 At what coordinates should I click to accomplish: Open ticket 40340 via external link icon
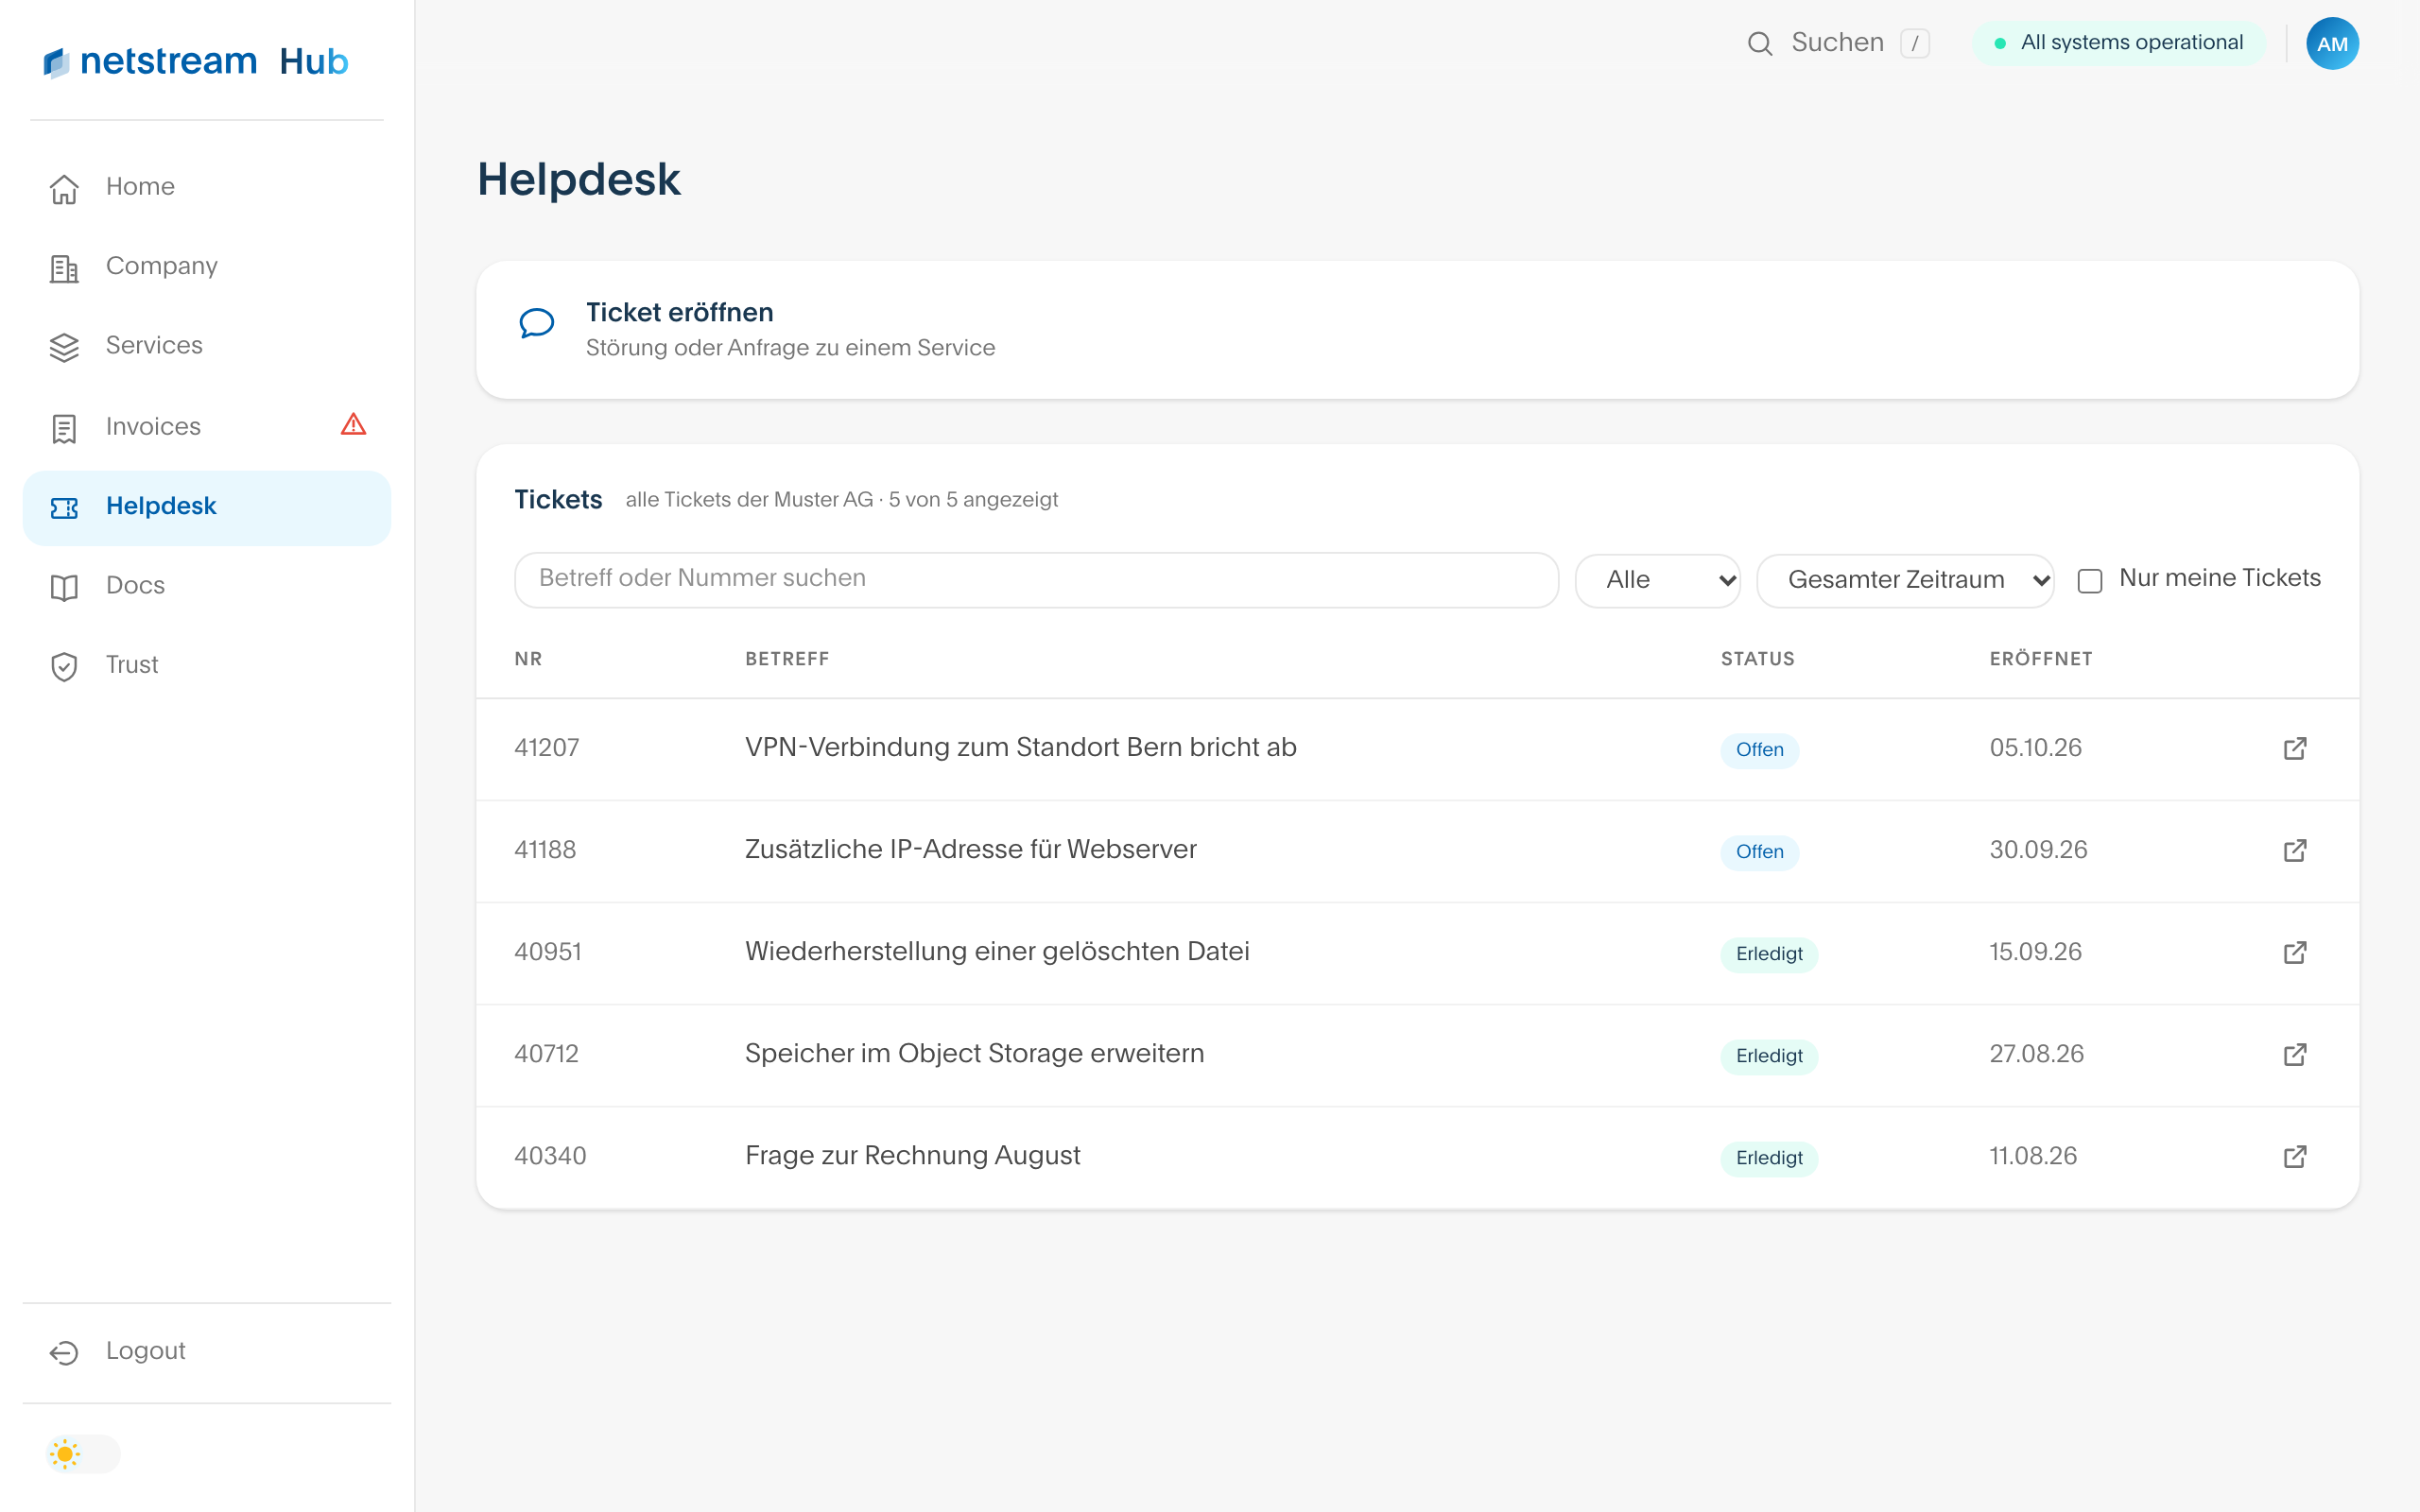(x=2295, y=1156)
